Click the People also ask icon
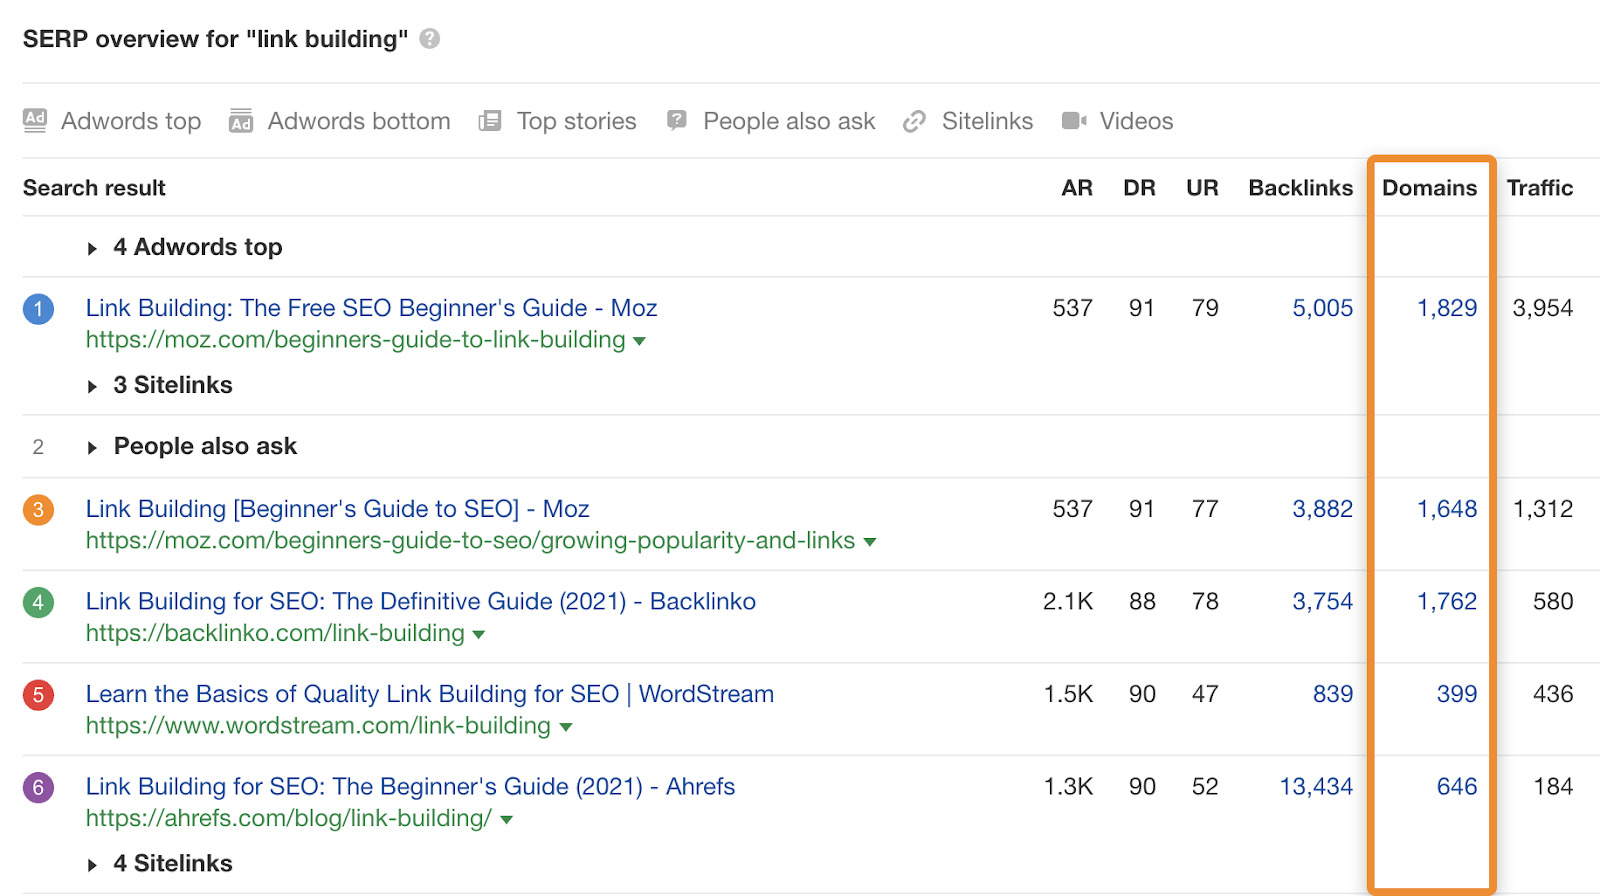Viewport: 1600px width, 896px height. pos(677,121)
